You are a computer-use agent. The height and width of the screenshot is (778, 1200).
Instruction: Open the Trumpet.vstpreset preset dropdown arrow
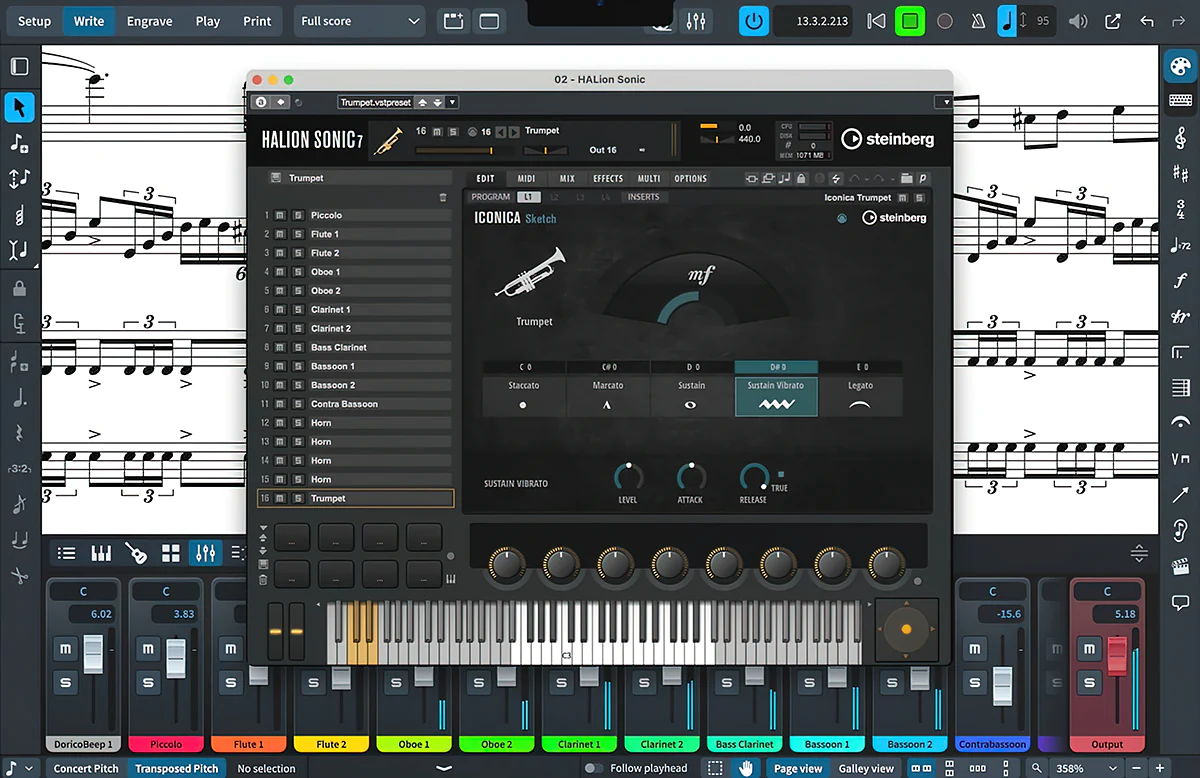click(452, 102)
